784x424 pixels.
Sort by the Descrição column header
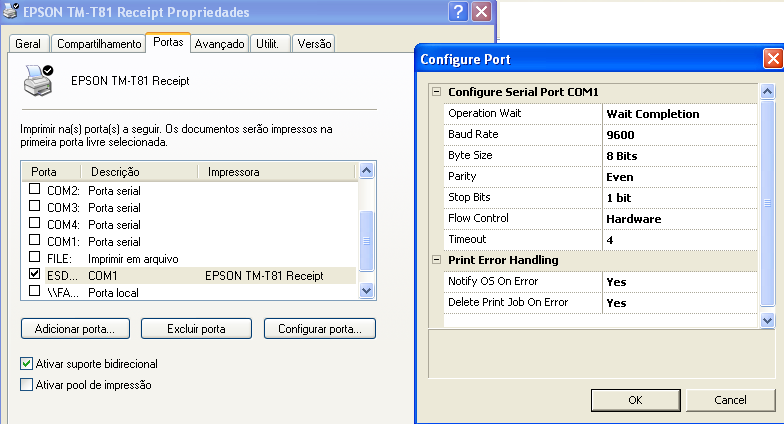140,172
